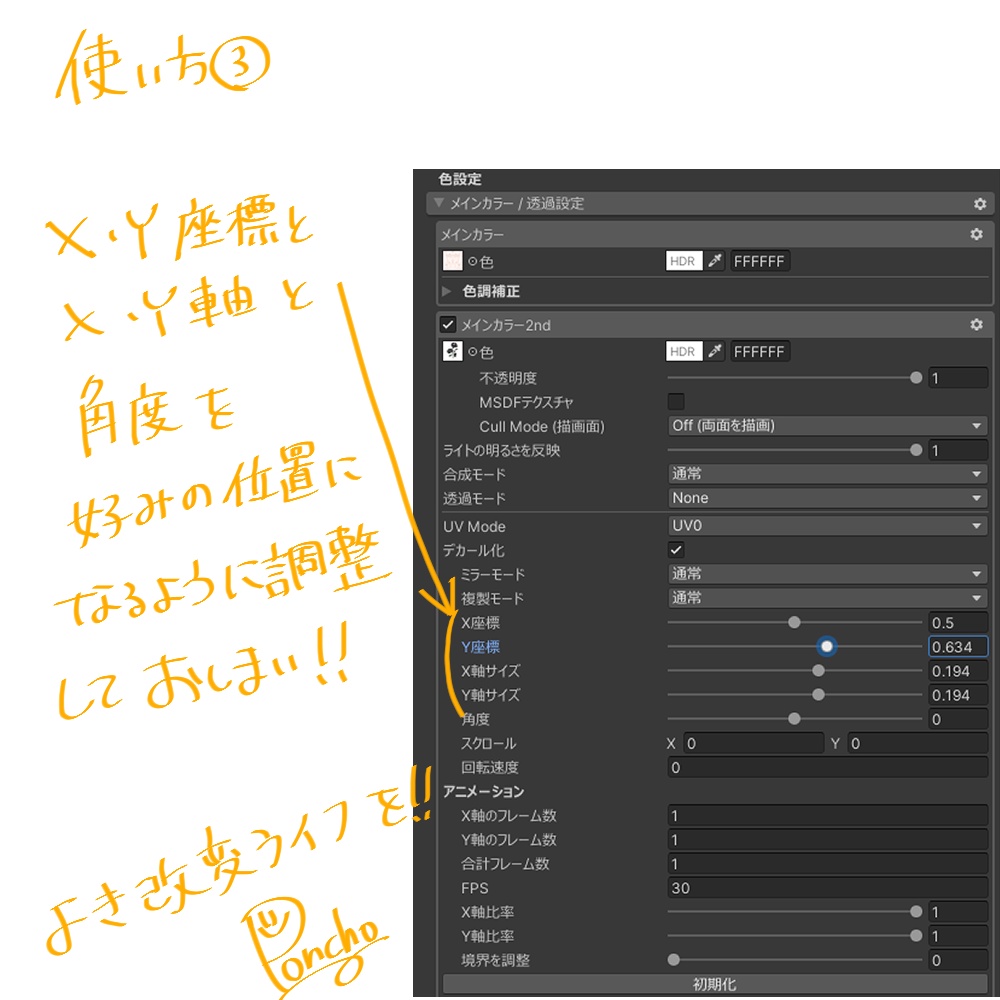Click the 角度 property label
Image resolution: width=1000 pixels, height=1000 pixels.
tap(475, 719)
